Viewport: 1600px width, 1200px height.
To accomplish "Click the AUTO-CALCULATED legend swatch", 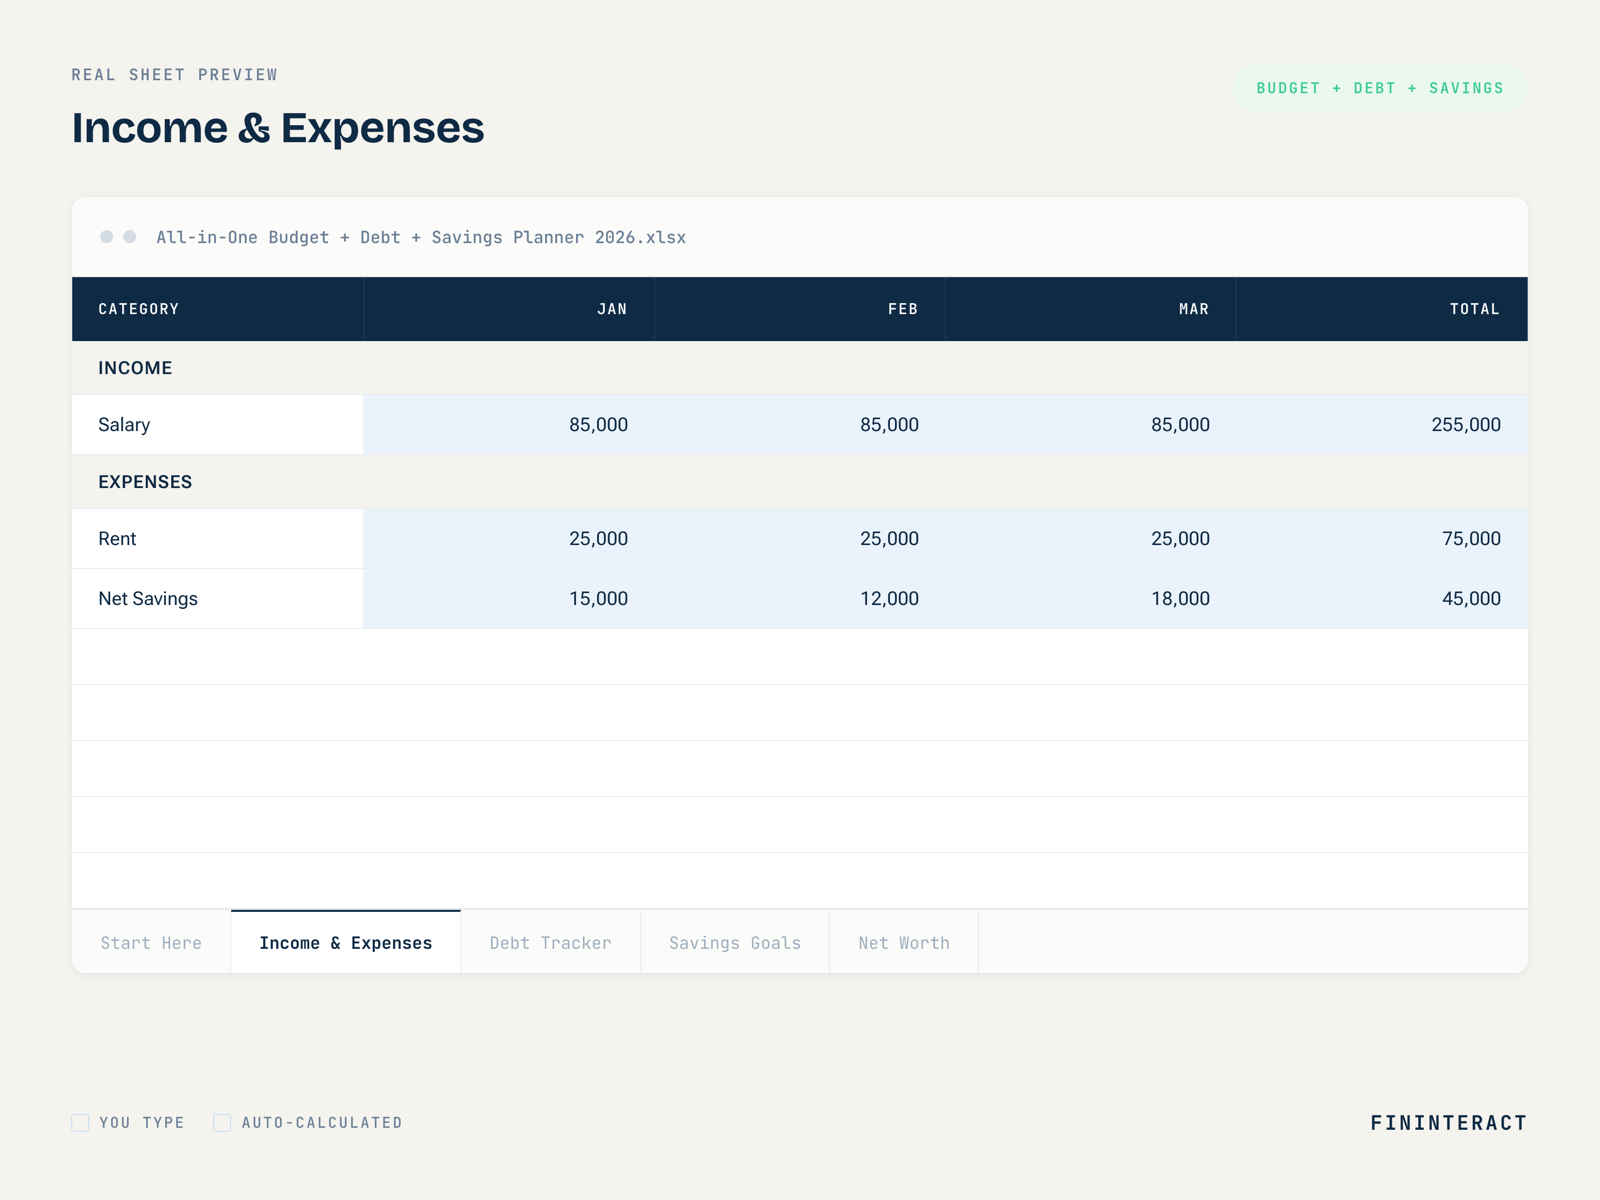I will (x=222, y=1123).
